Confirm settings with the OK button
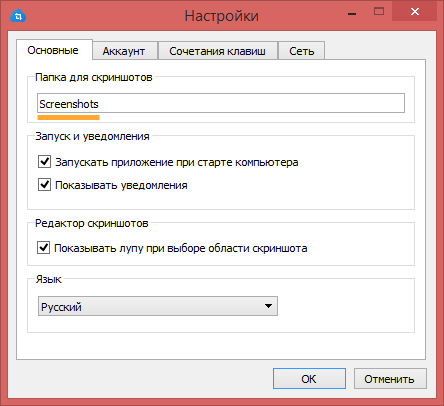This screenshot has width=444, height=406. click(309, 379)
